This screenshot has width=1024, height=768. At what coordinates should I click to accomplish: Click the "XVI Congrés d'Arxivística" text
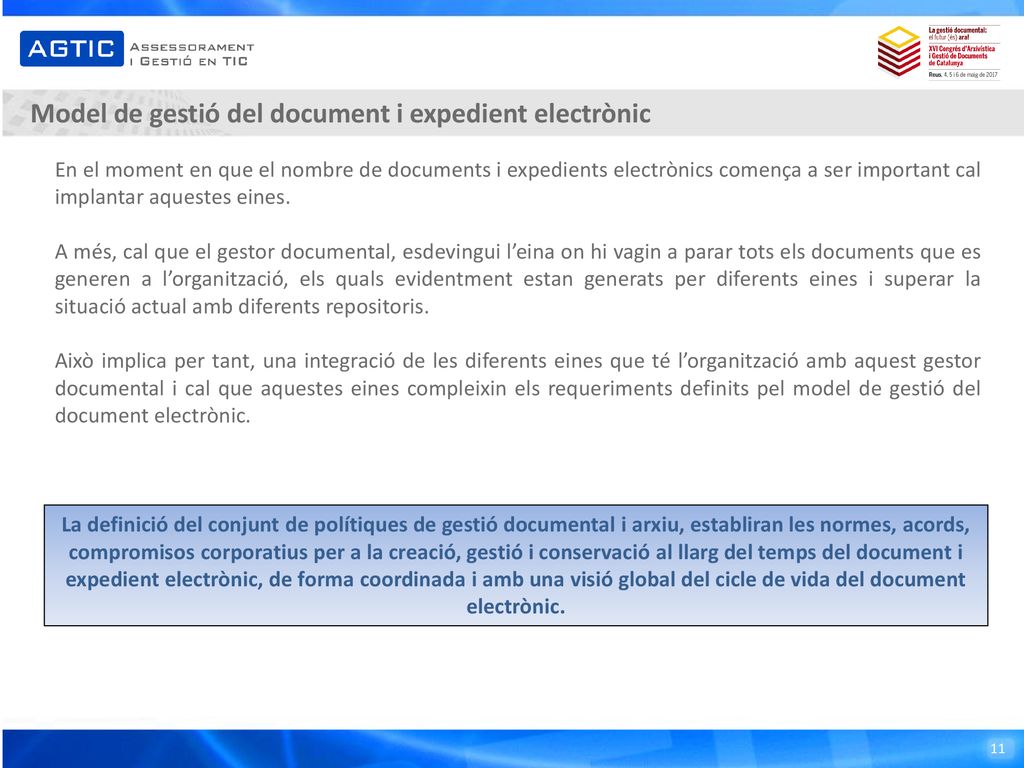961,49
